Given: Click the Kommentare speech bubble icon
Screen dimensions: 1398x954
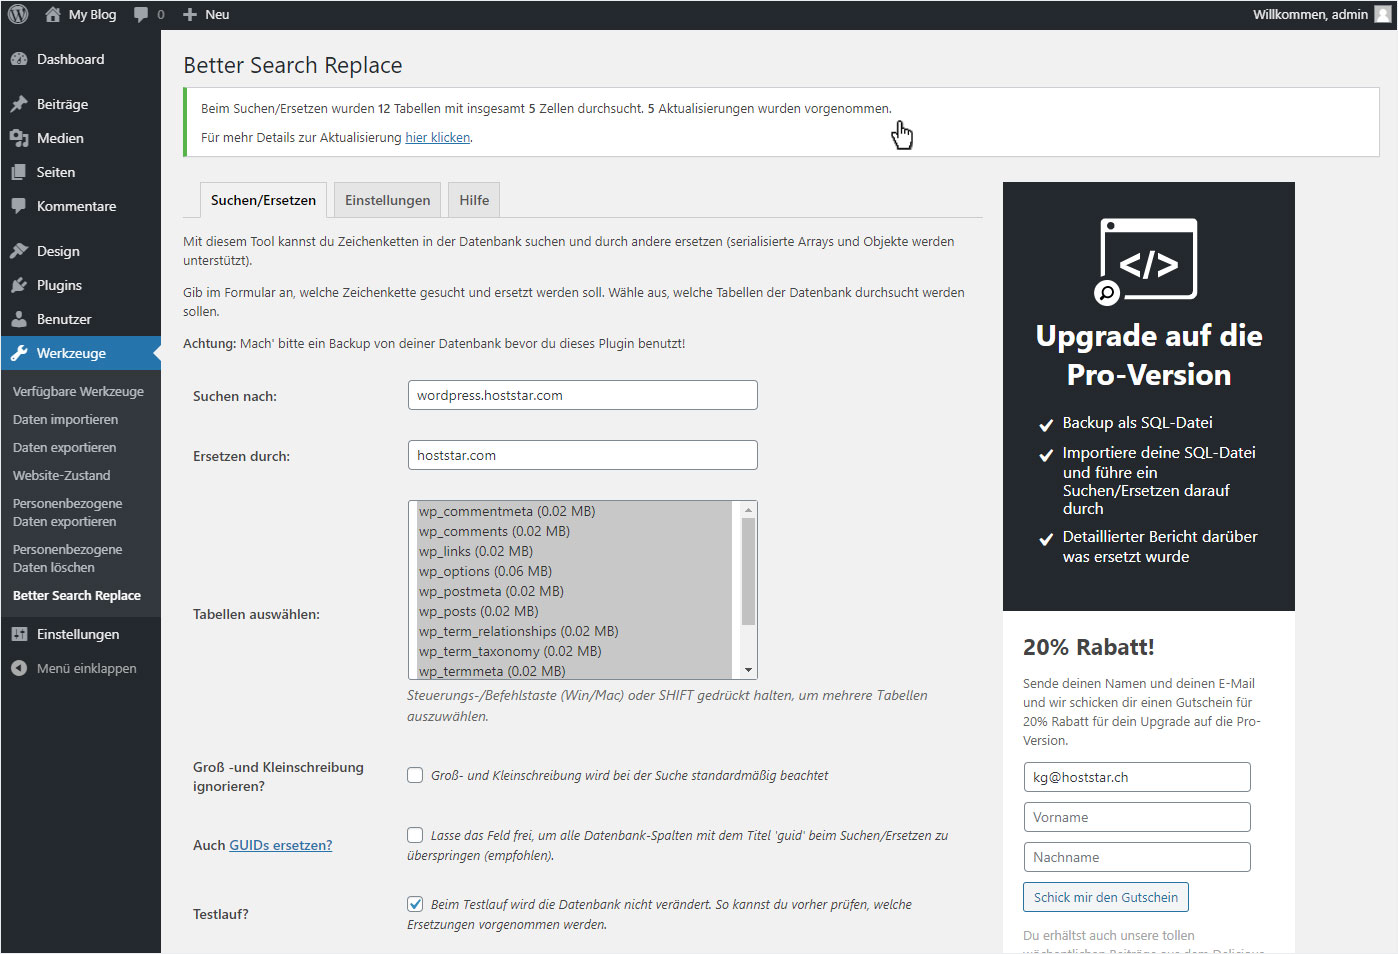Looking at the screenshot, I should pyautogui.click(x=19, y=206).
